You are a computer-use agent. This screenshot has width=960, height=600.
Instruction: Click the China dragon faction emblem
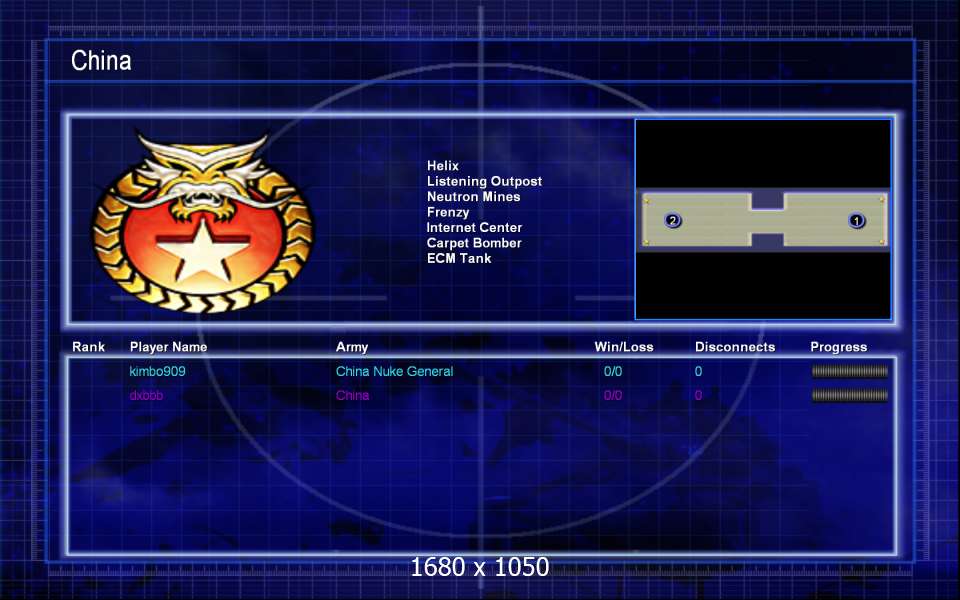(x=203, y=222)
